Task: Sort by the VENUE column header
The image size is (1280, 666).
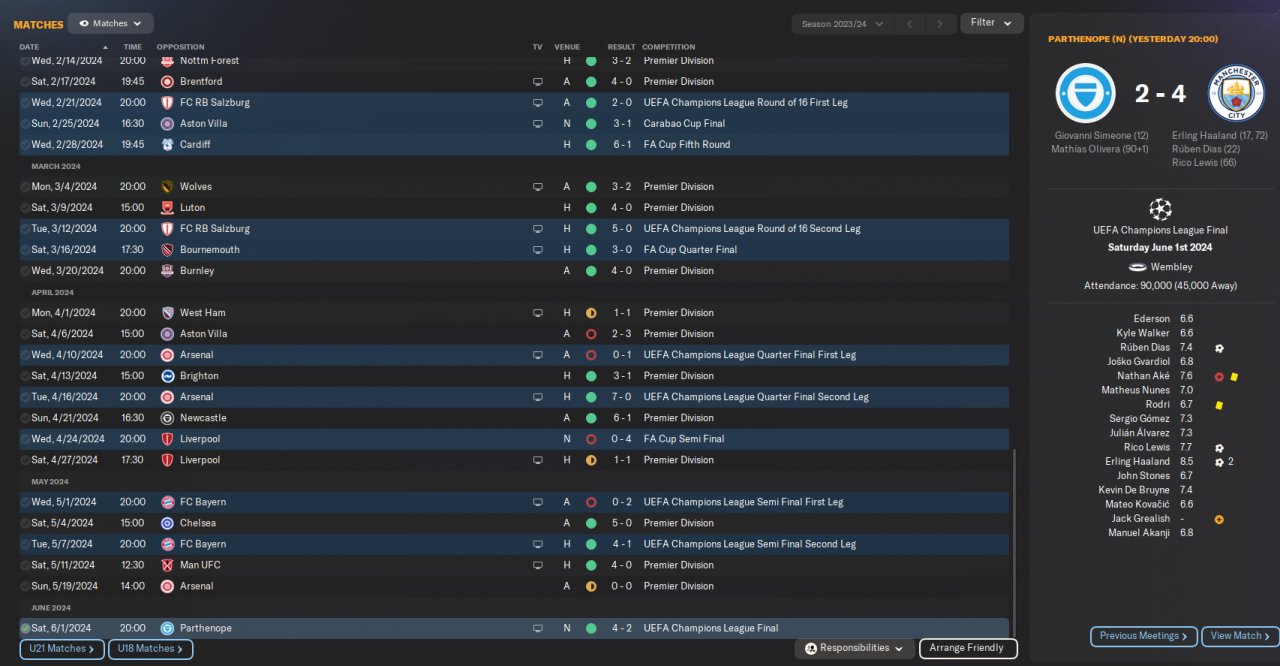Action: (567, 47)
